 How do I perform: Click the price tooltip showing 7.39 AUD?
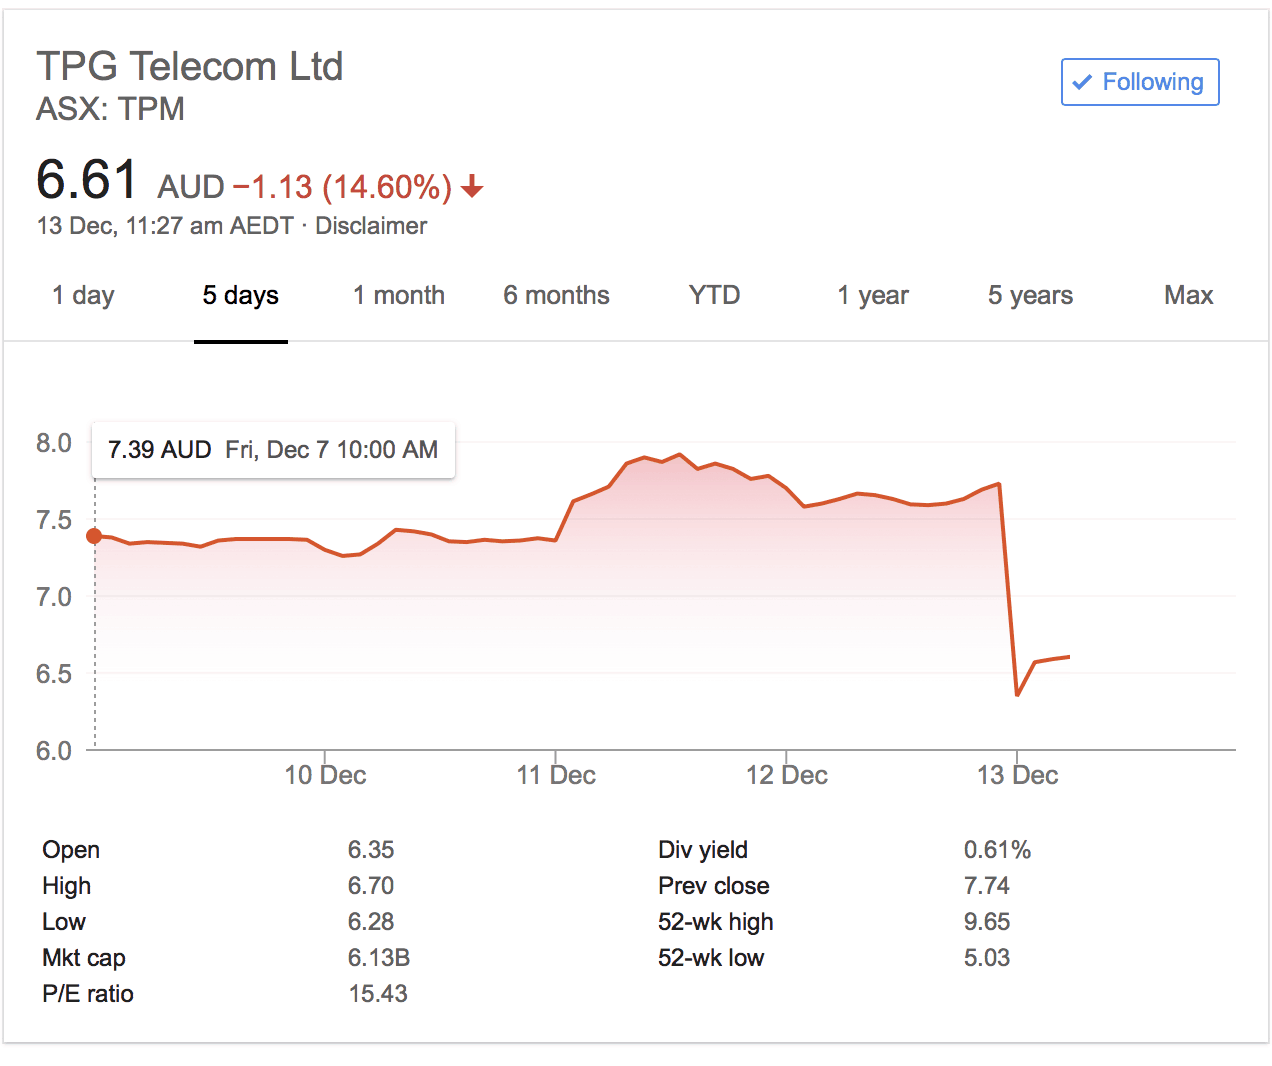[273, 450]
